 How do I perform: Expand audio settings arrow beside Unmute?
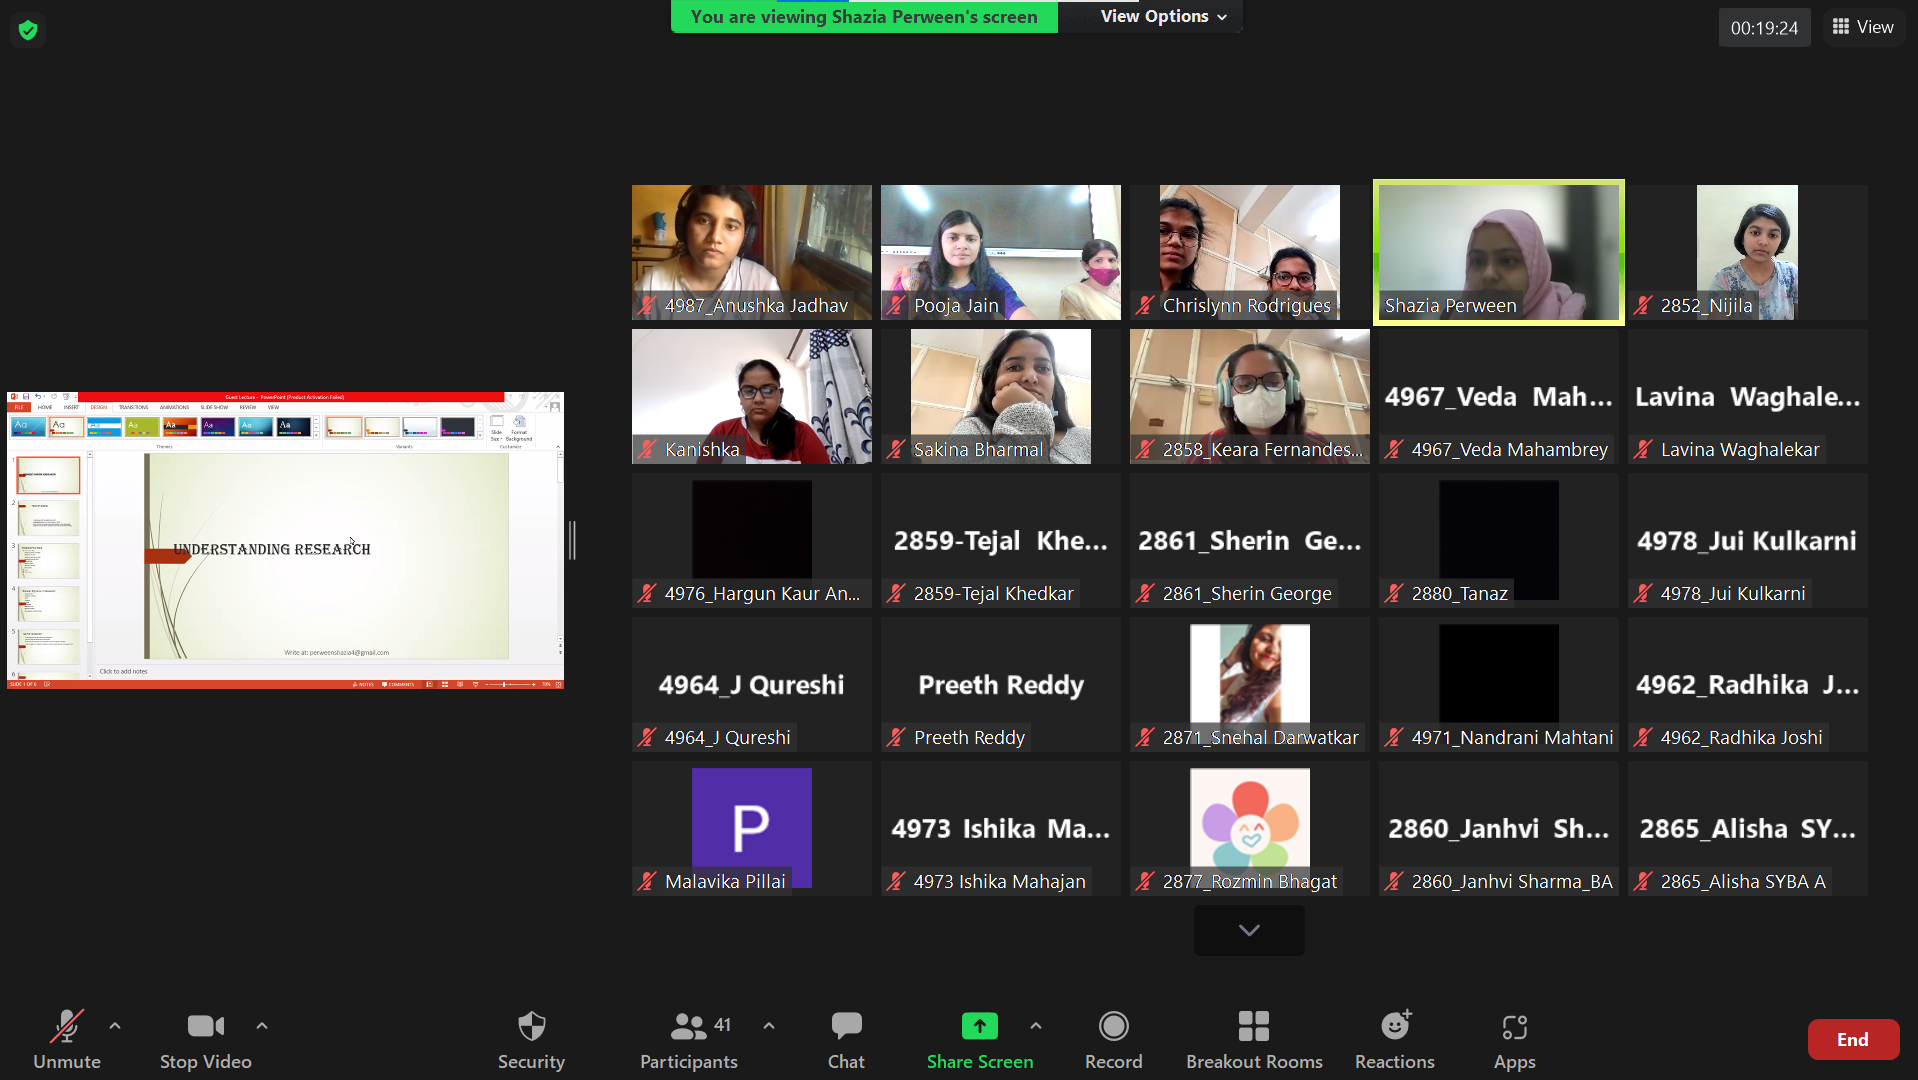pyautogui.click(x=115, y=1026)
